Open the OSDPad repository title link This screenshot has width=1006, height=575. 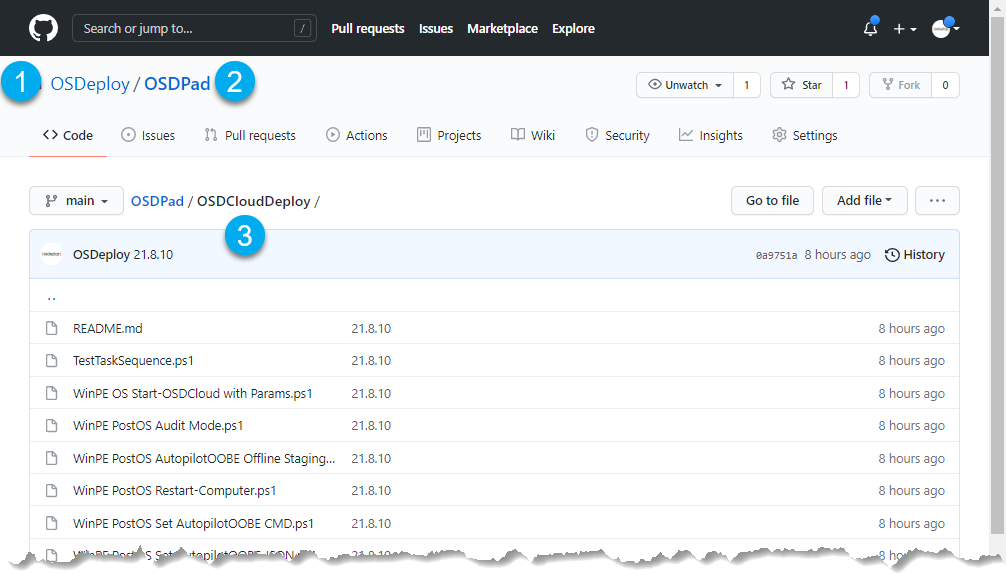(x=177, y=84)
